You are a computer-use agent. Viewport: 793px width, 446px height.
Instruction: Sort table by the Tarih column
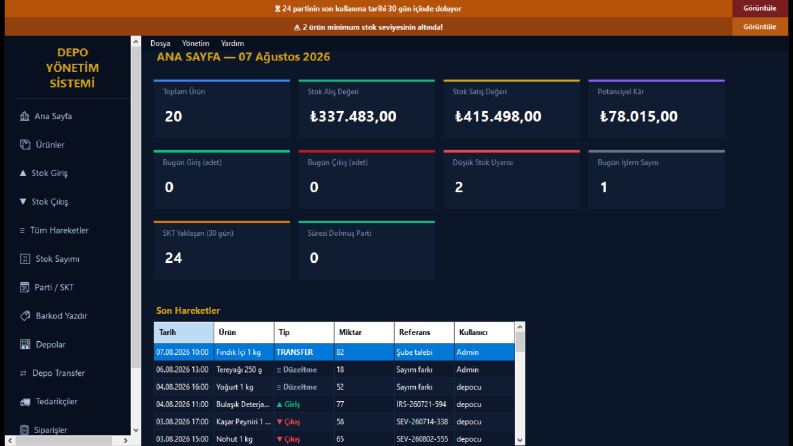(184, 332)
